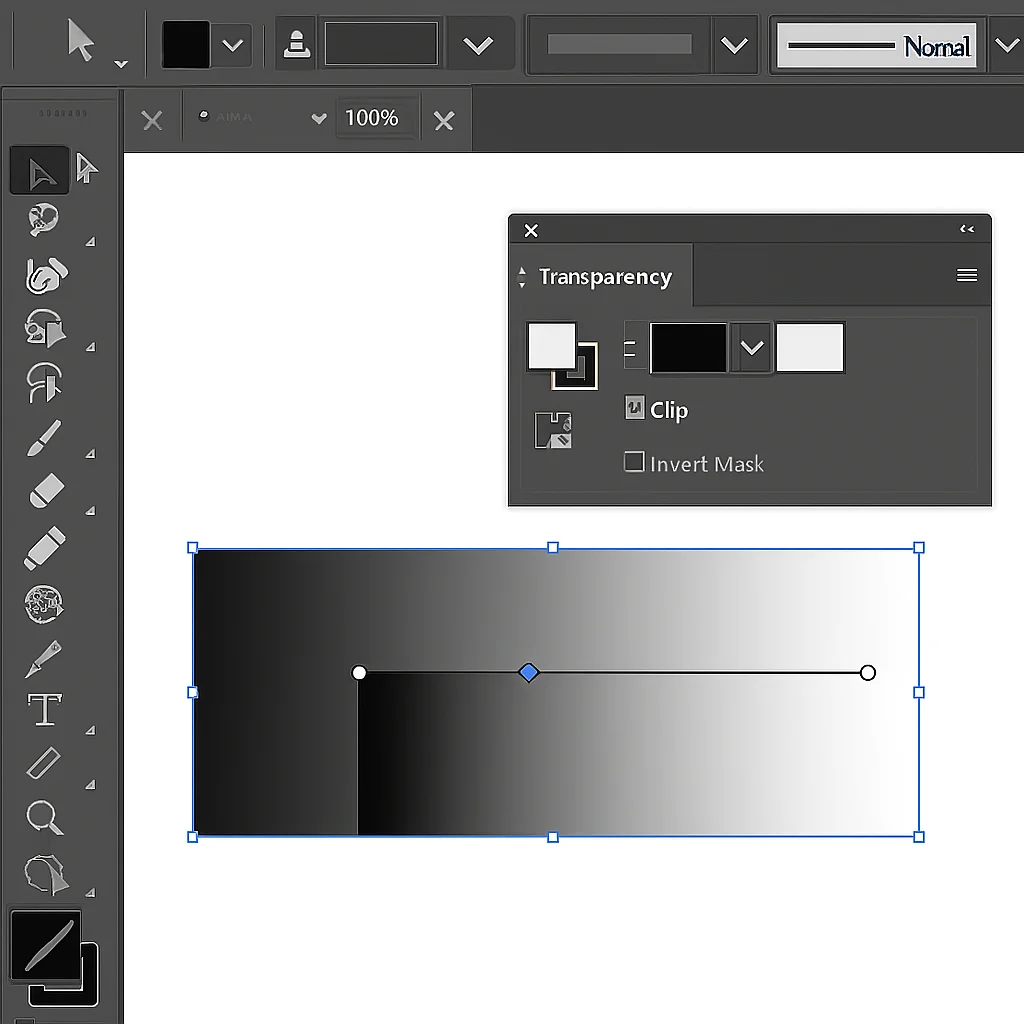Click the make opacity mask icon

click(552, 430)
